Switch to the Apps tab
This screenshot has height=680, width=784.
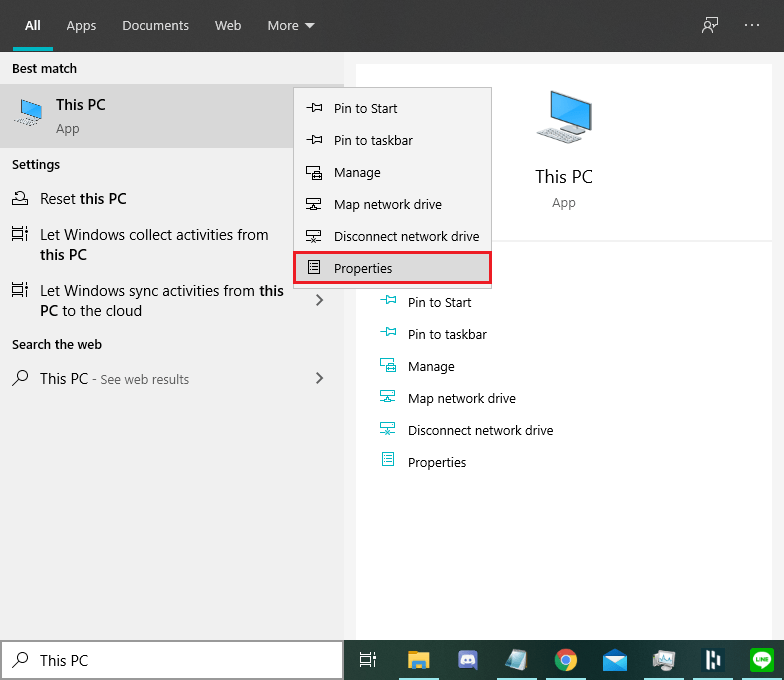coord(81,26)
